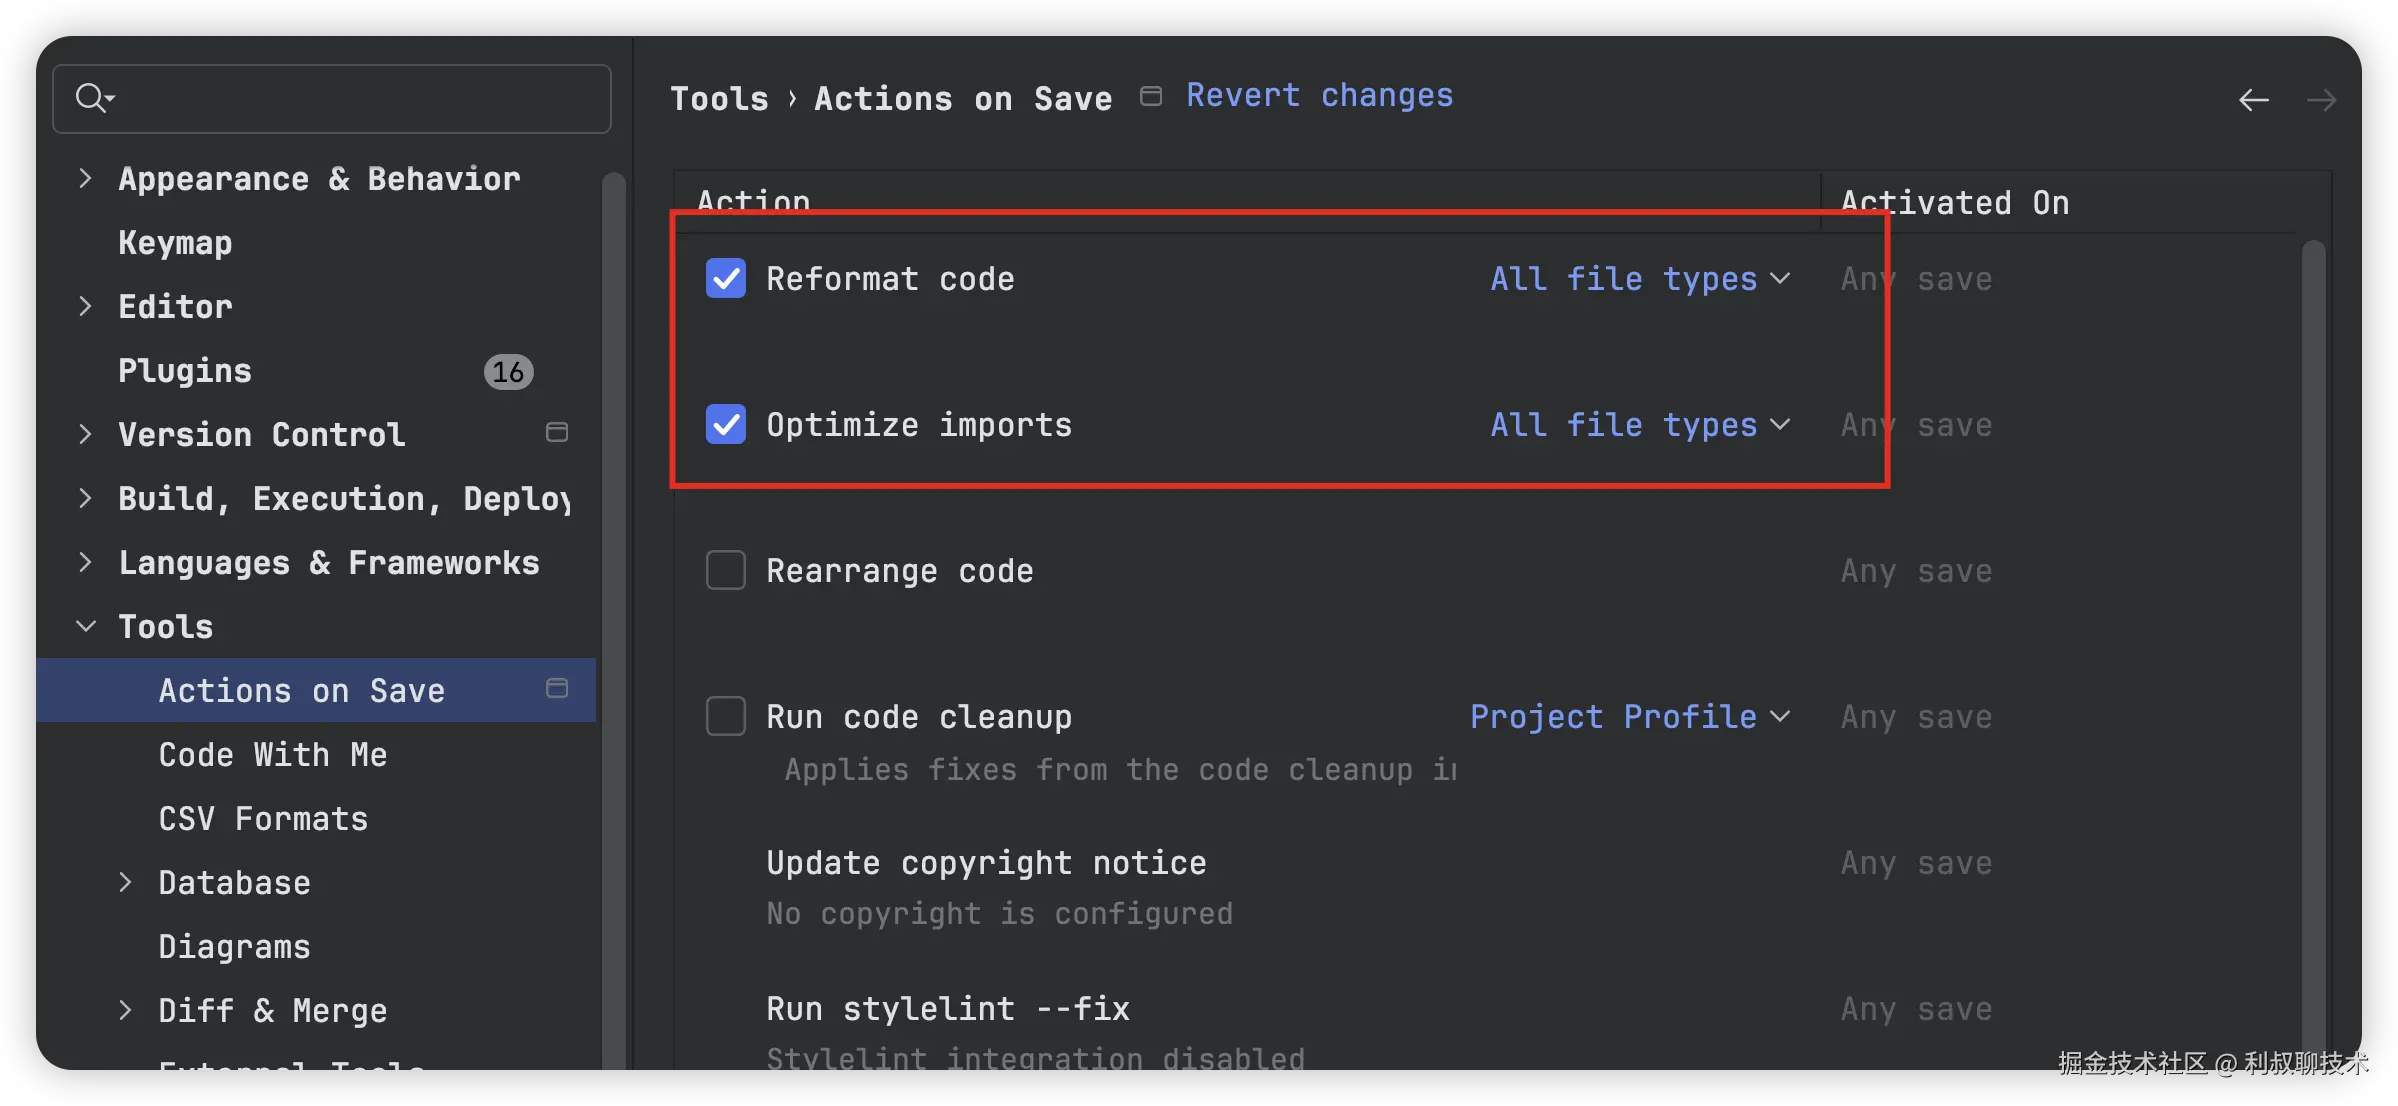Viewport: 2398px width, 1106px height.
Task: Enable the Run code cleanup checkbox
Action: tap(726, 717)
